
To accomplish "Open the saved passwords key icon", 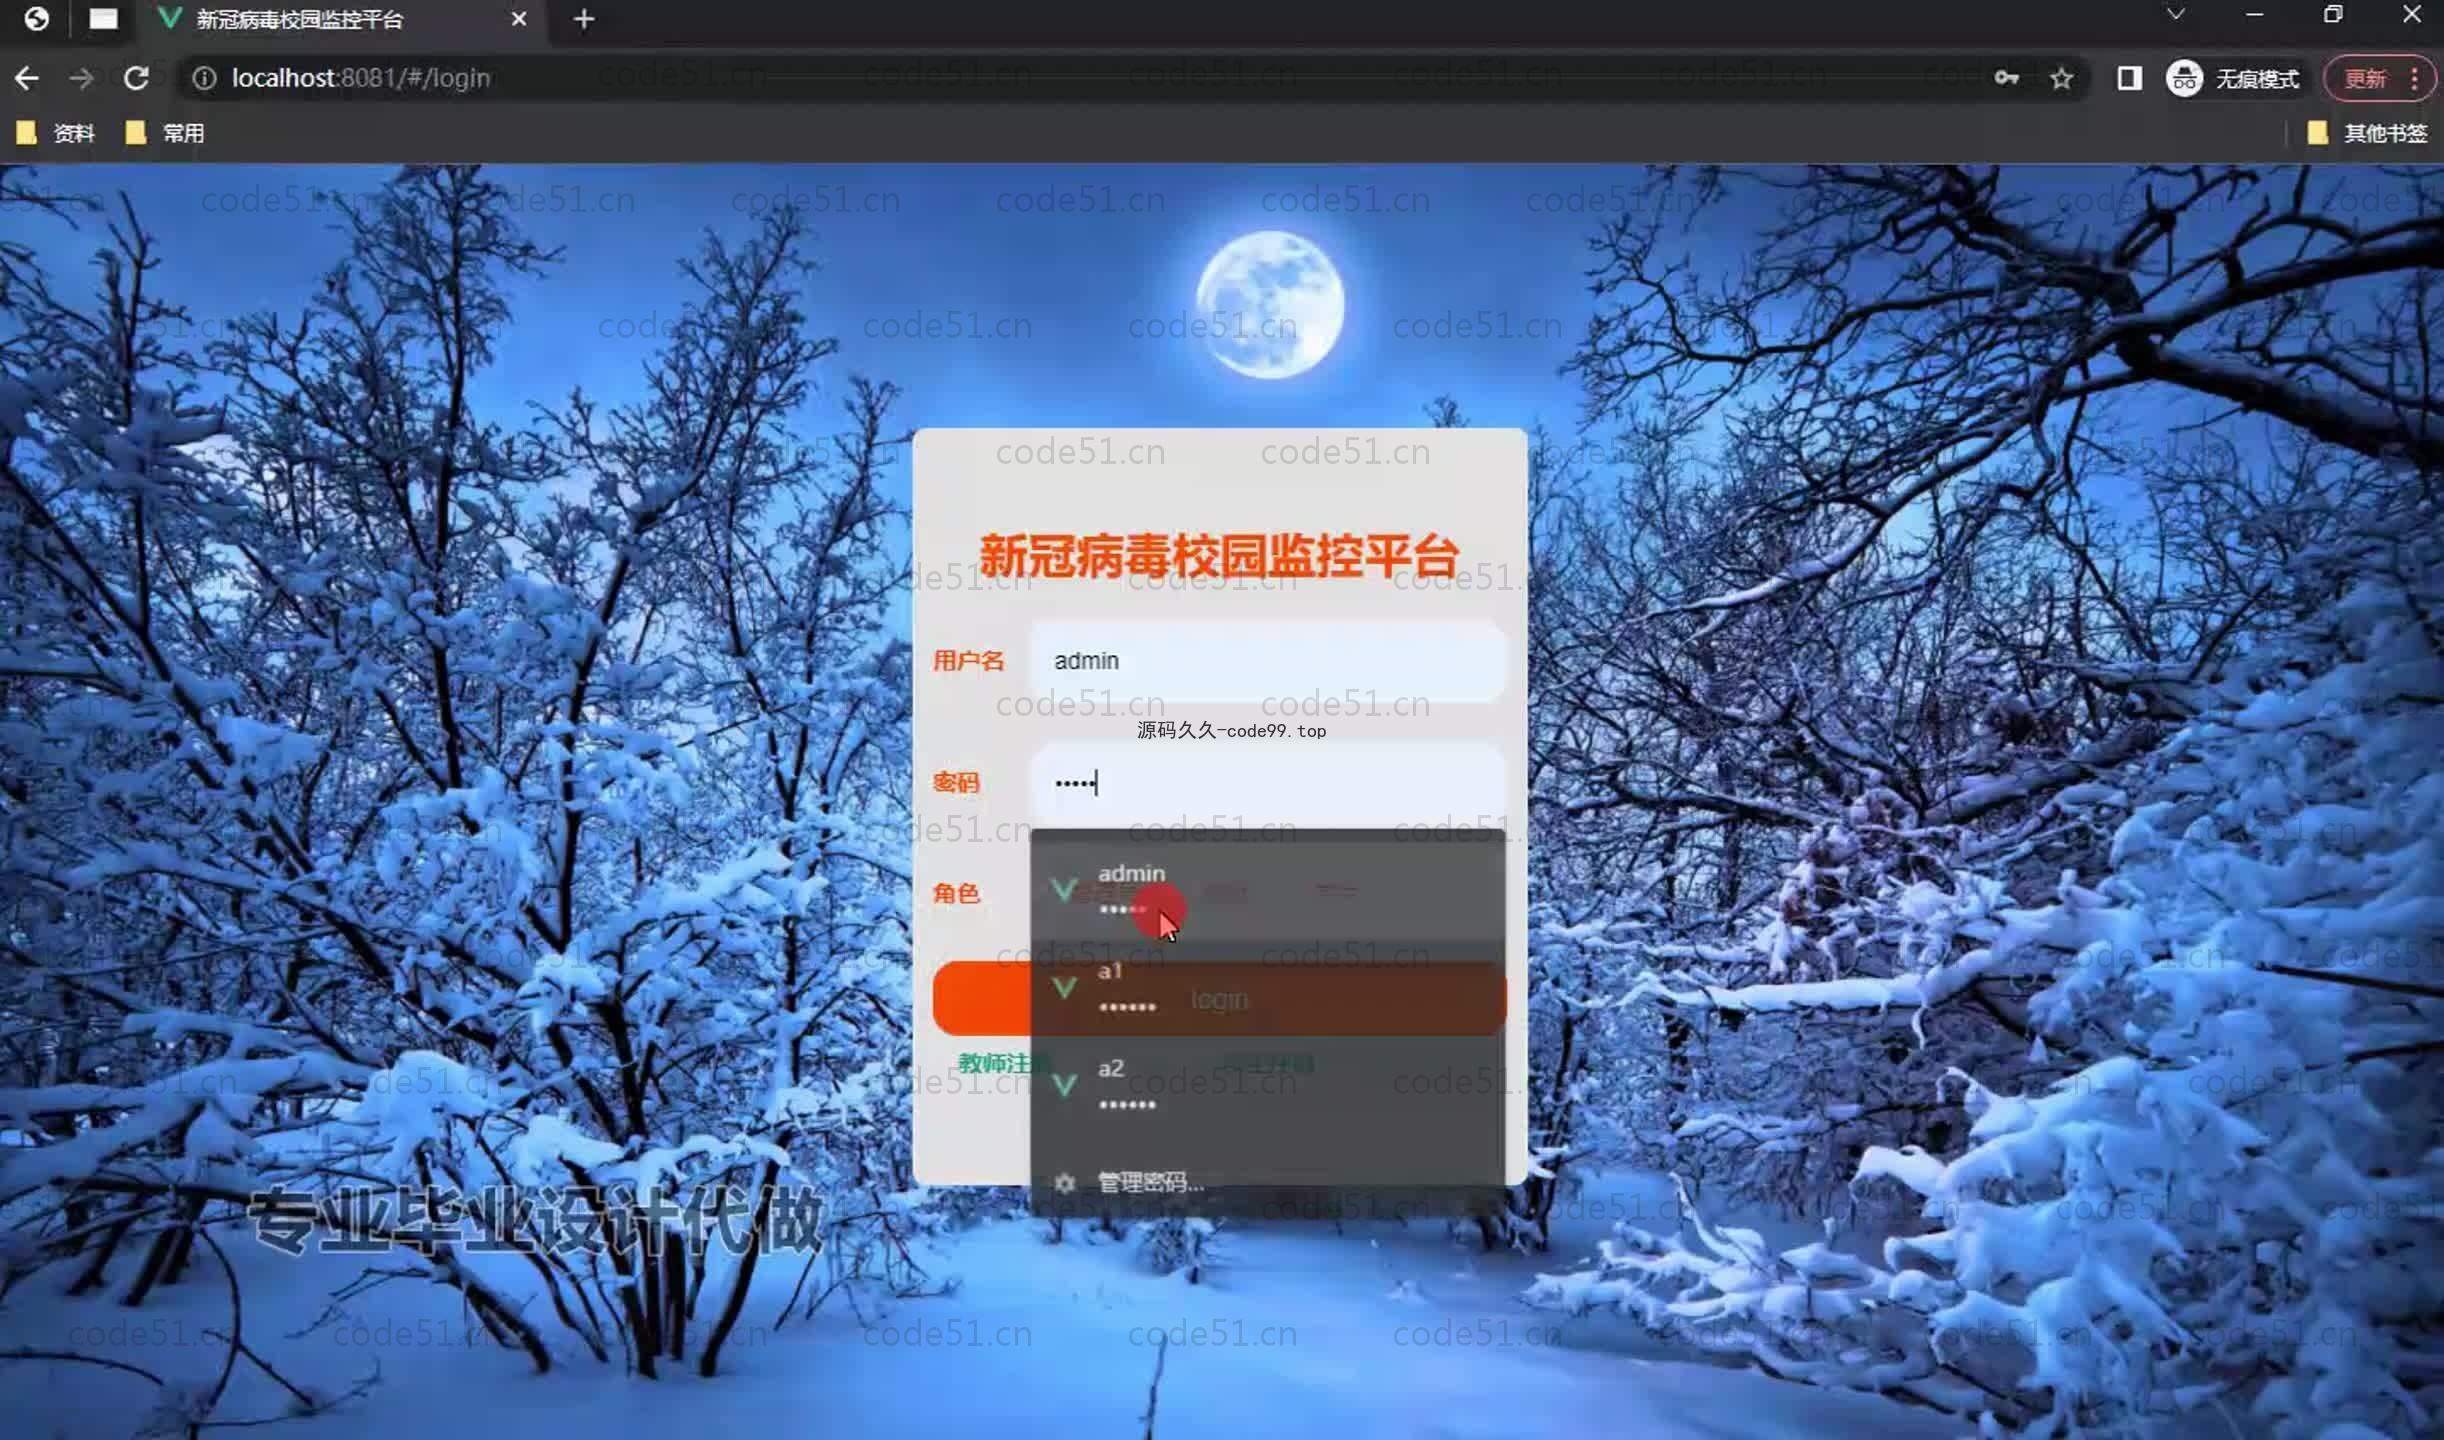I will (x=2006, y=78).
